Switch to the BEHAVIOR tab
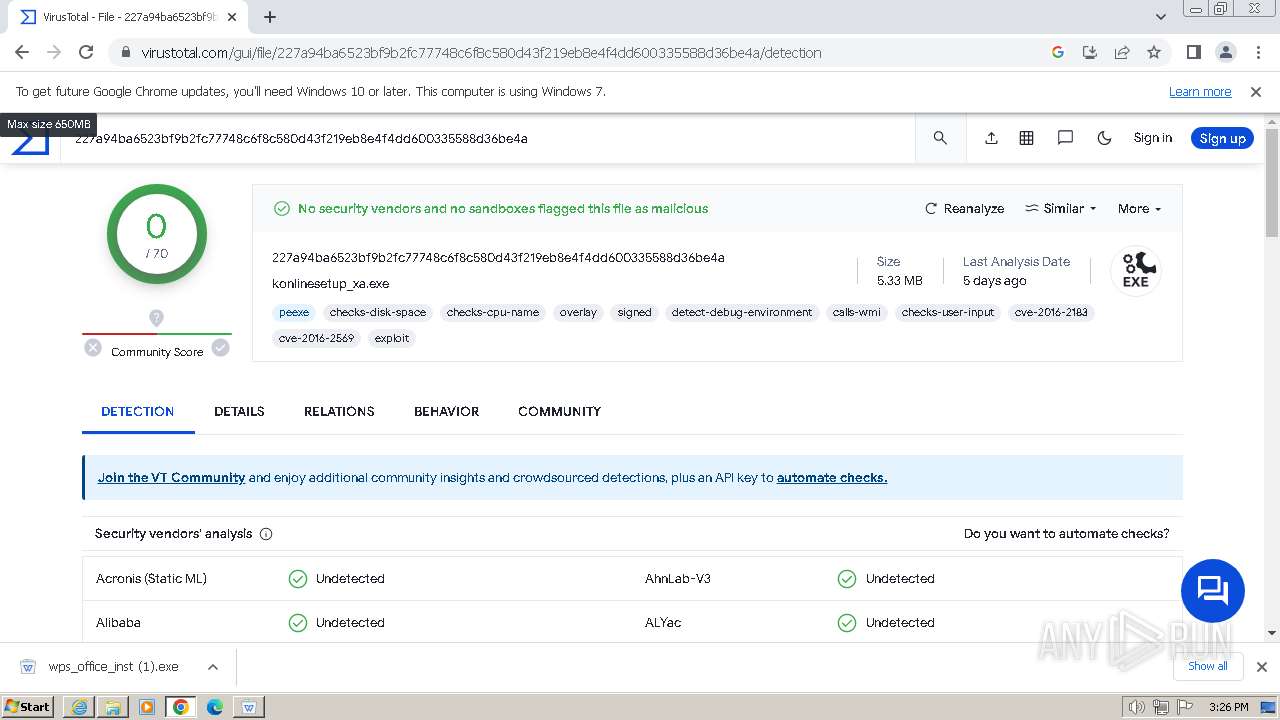Image resolution: width=1280 pixels, height=720 pixels. point(446,411)
